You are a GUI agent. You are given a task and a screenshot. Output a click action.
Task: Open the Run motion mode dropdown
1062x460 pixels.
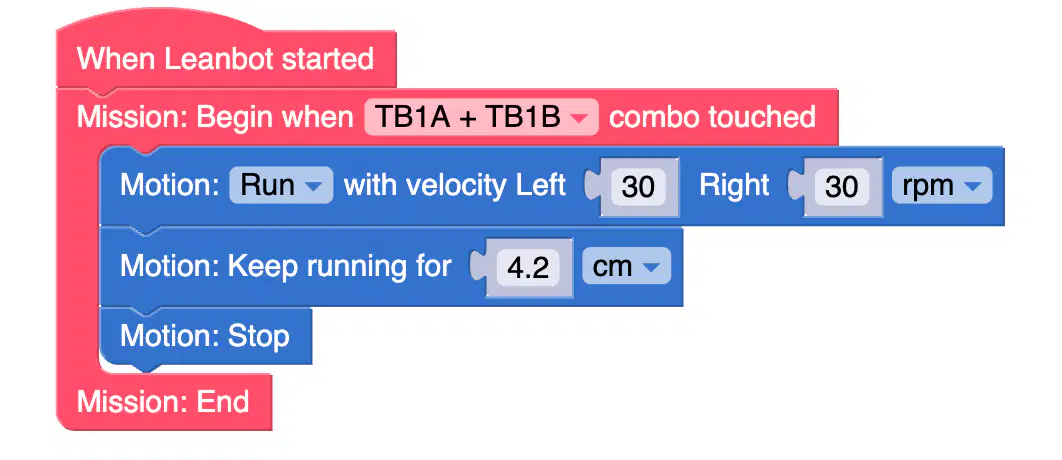coord(281,185)
